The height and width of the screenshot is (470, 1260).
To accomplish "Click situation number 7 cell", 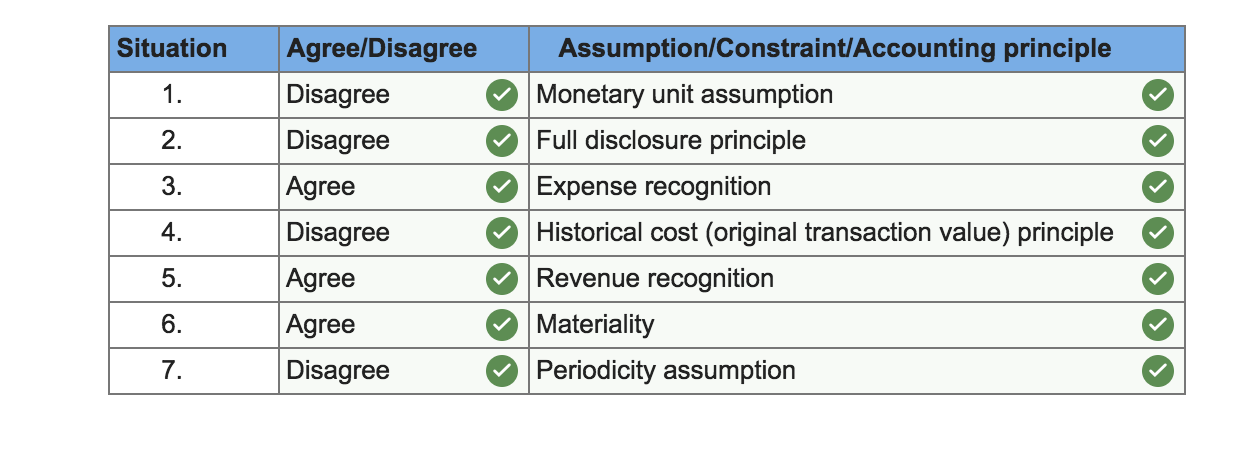I will [x=172, y=371].
